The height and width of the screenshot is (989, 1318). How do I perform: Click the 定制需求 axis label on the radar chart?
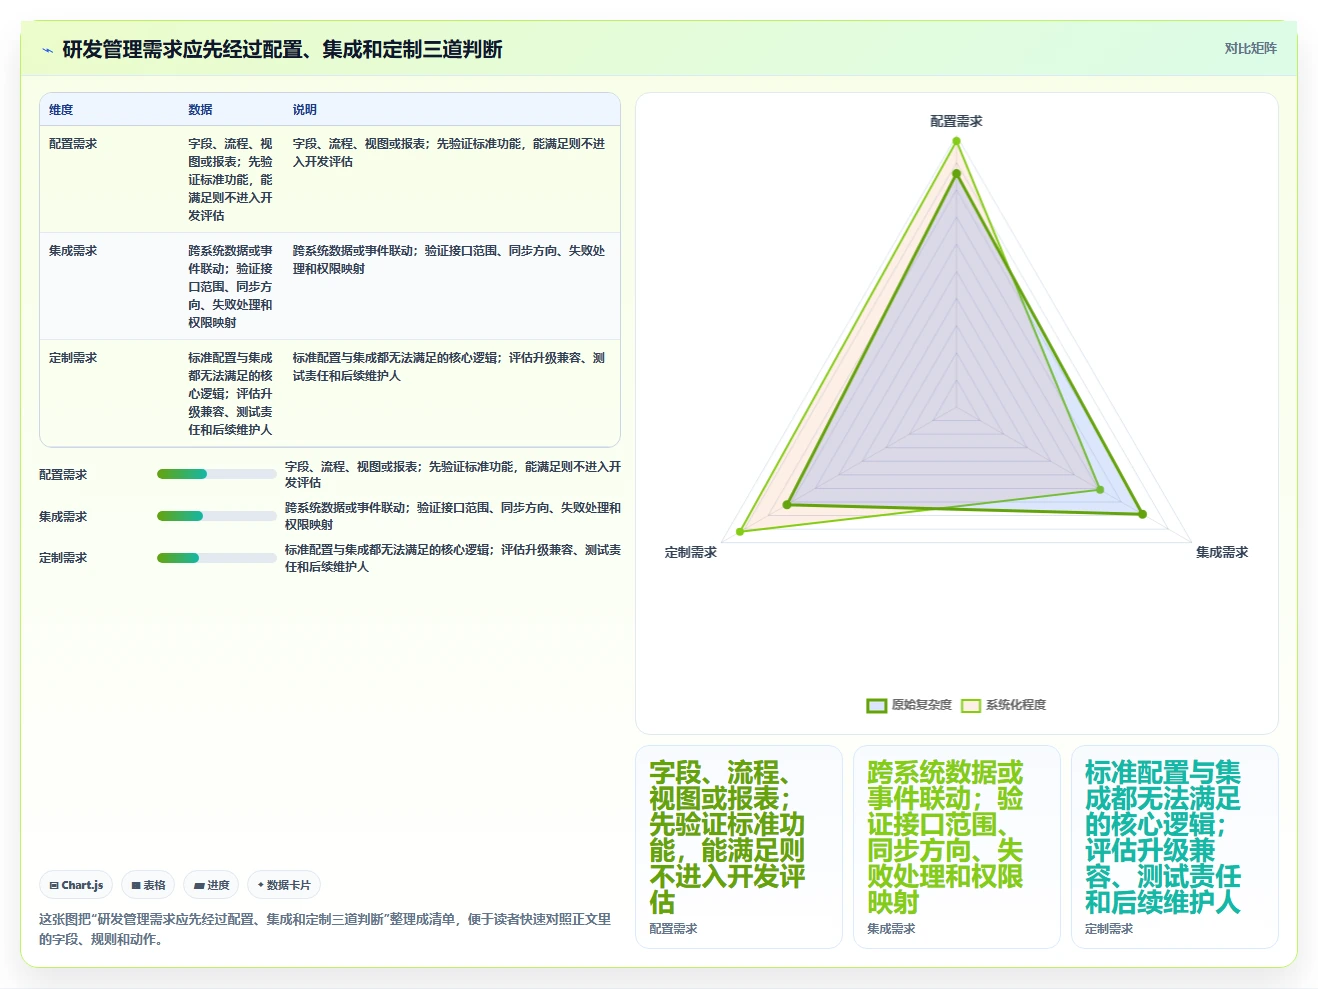click(691, 552)
